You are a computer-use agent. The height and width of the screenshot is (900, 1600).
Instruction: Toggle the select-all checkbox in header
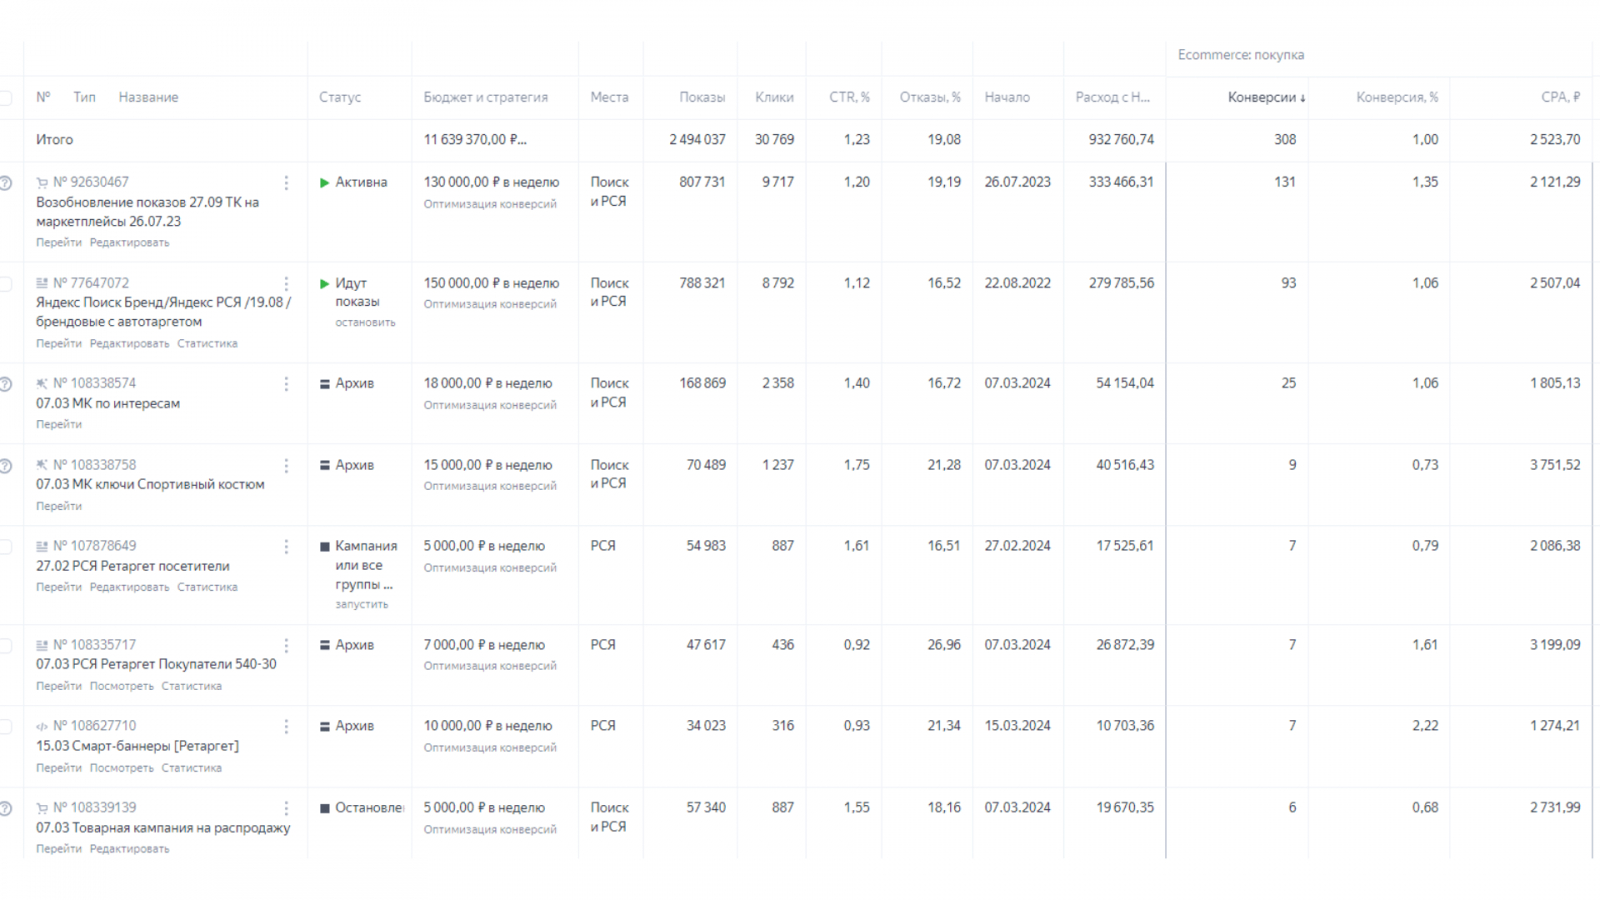tap(5, 98)
